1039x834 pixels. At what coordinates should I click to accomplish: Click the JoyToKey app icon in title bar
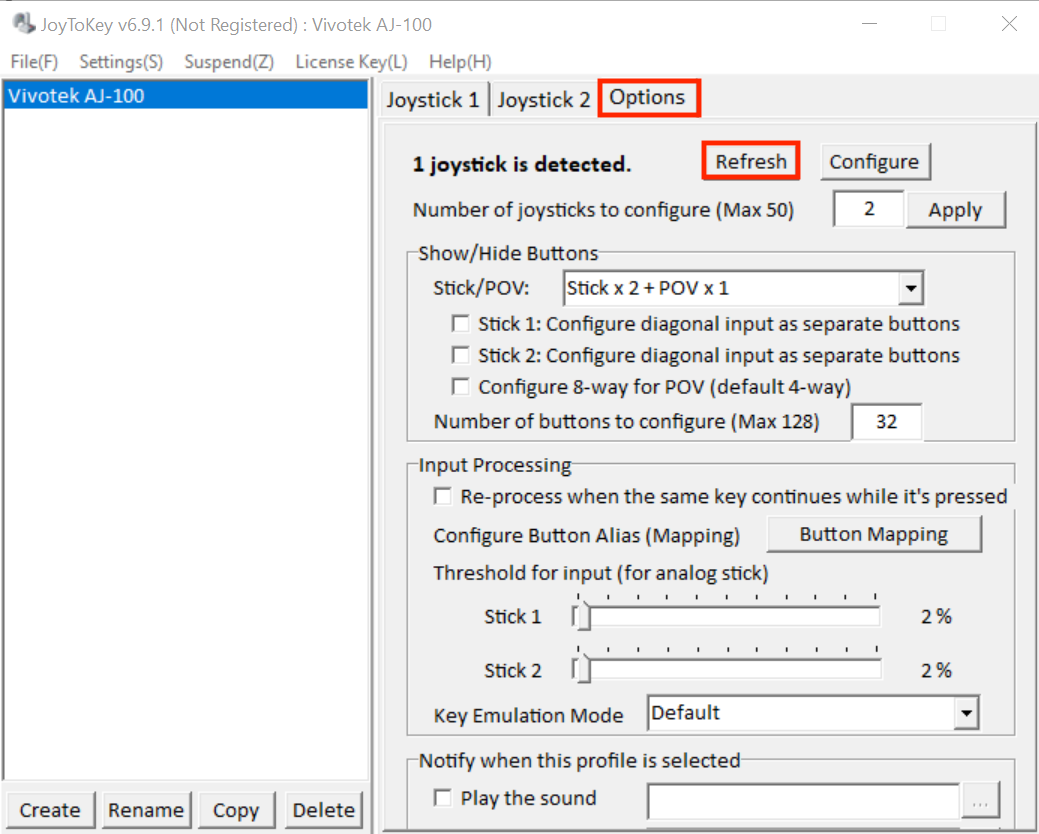(x=22, y=24)
